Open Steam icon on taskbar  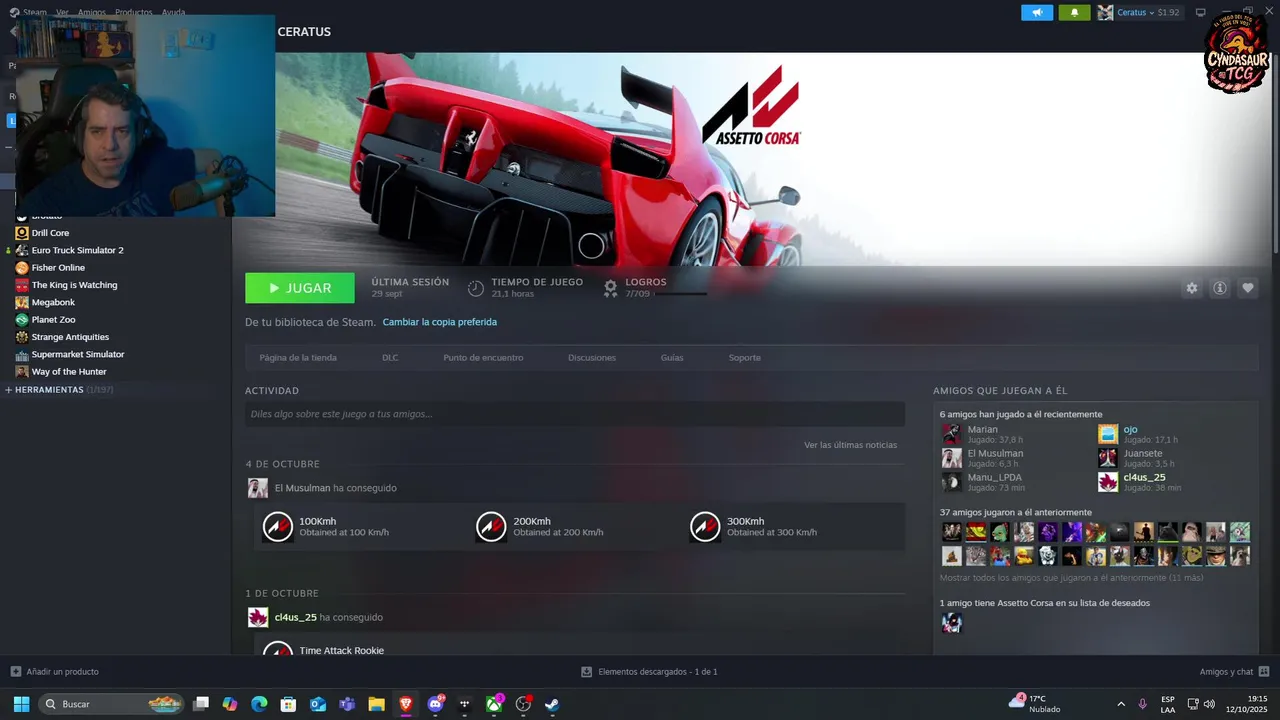click(552, 704)
